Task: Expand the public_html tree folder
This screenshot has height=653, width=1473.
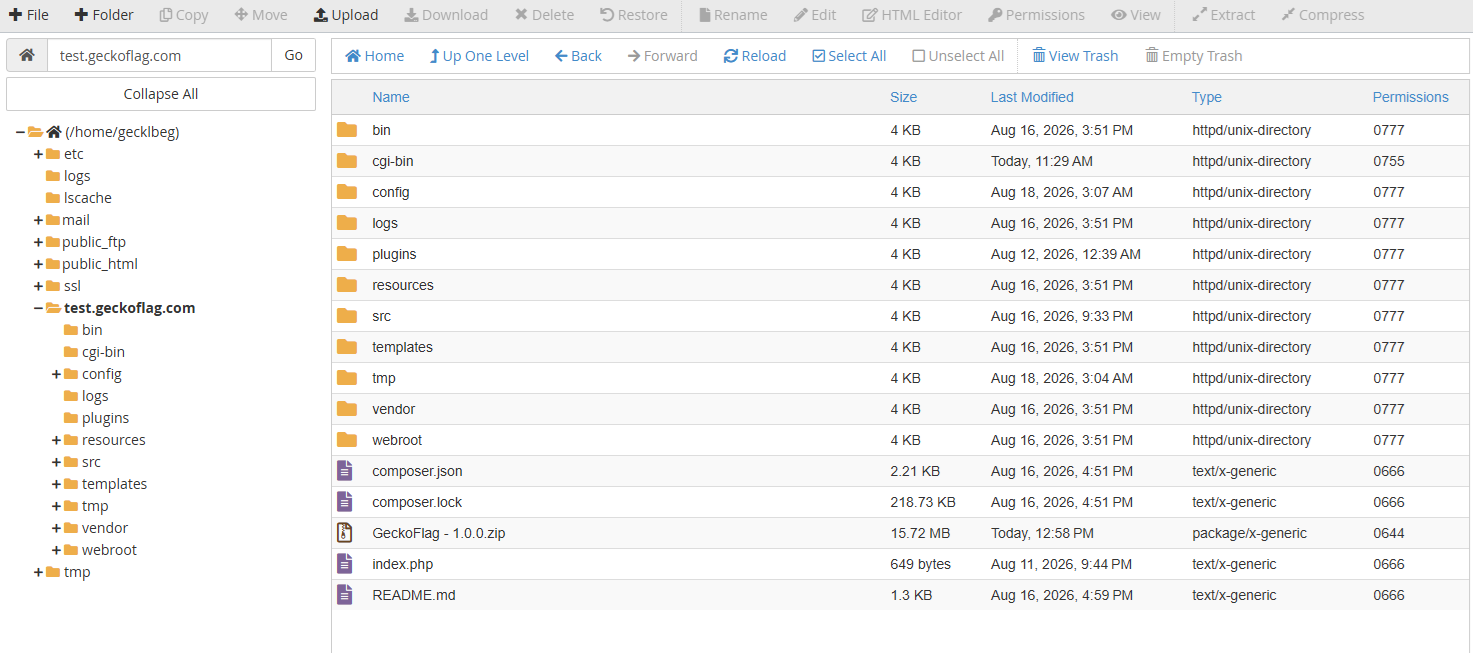Action: (x=38, y=264)
